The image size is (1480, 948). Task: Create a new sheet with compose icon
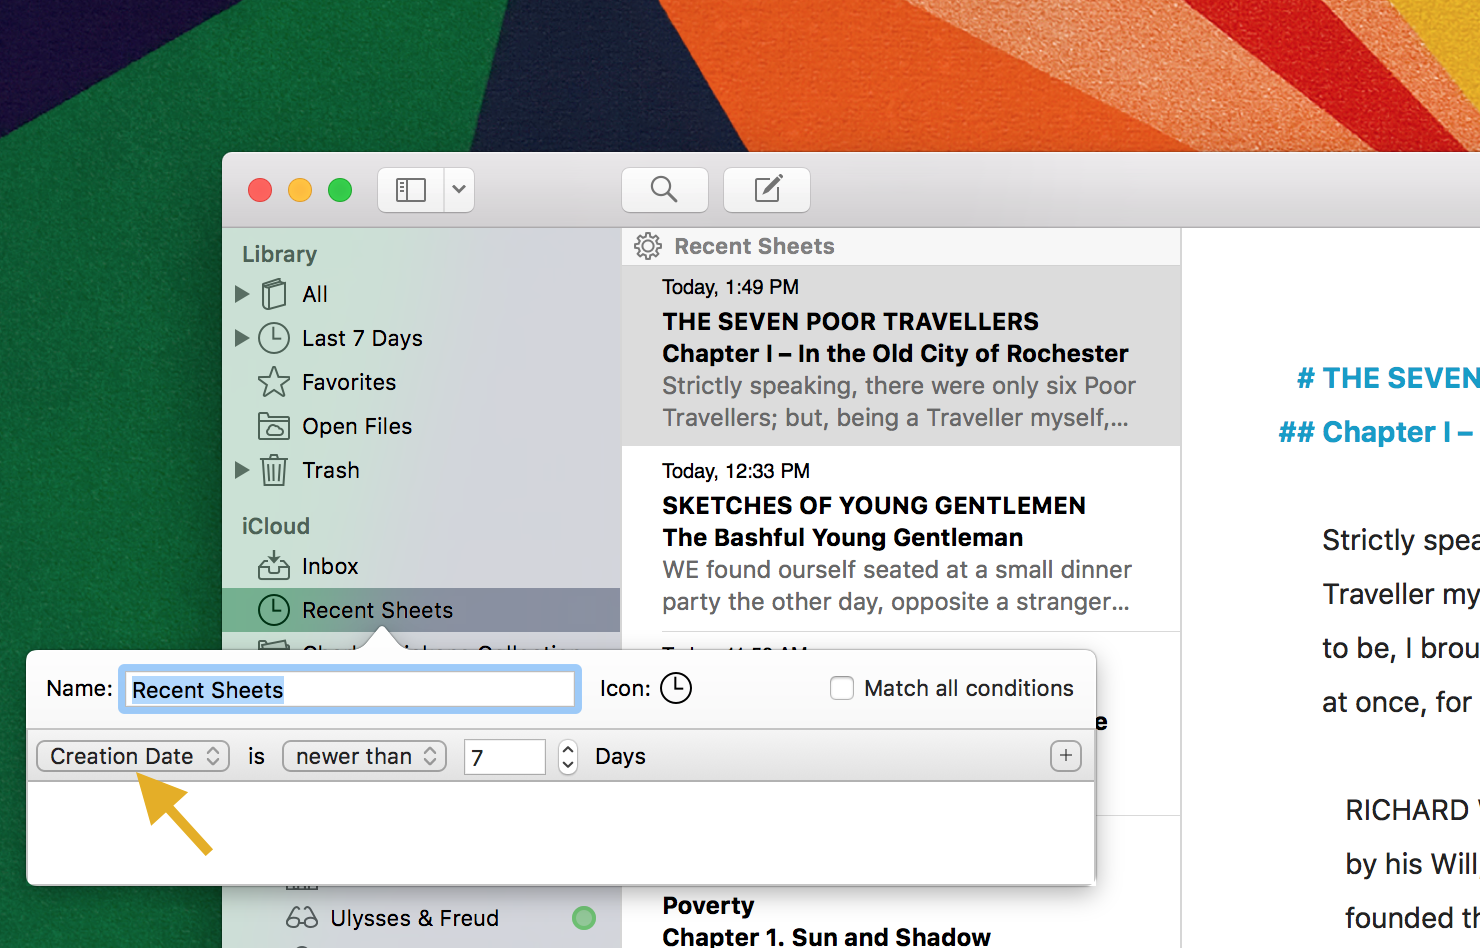tap(767, 189)
